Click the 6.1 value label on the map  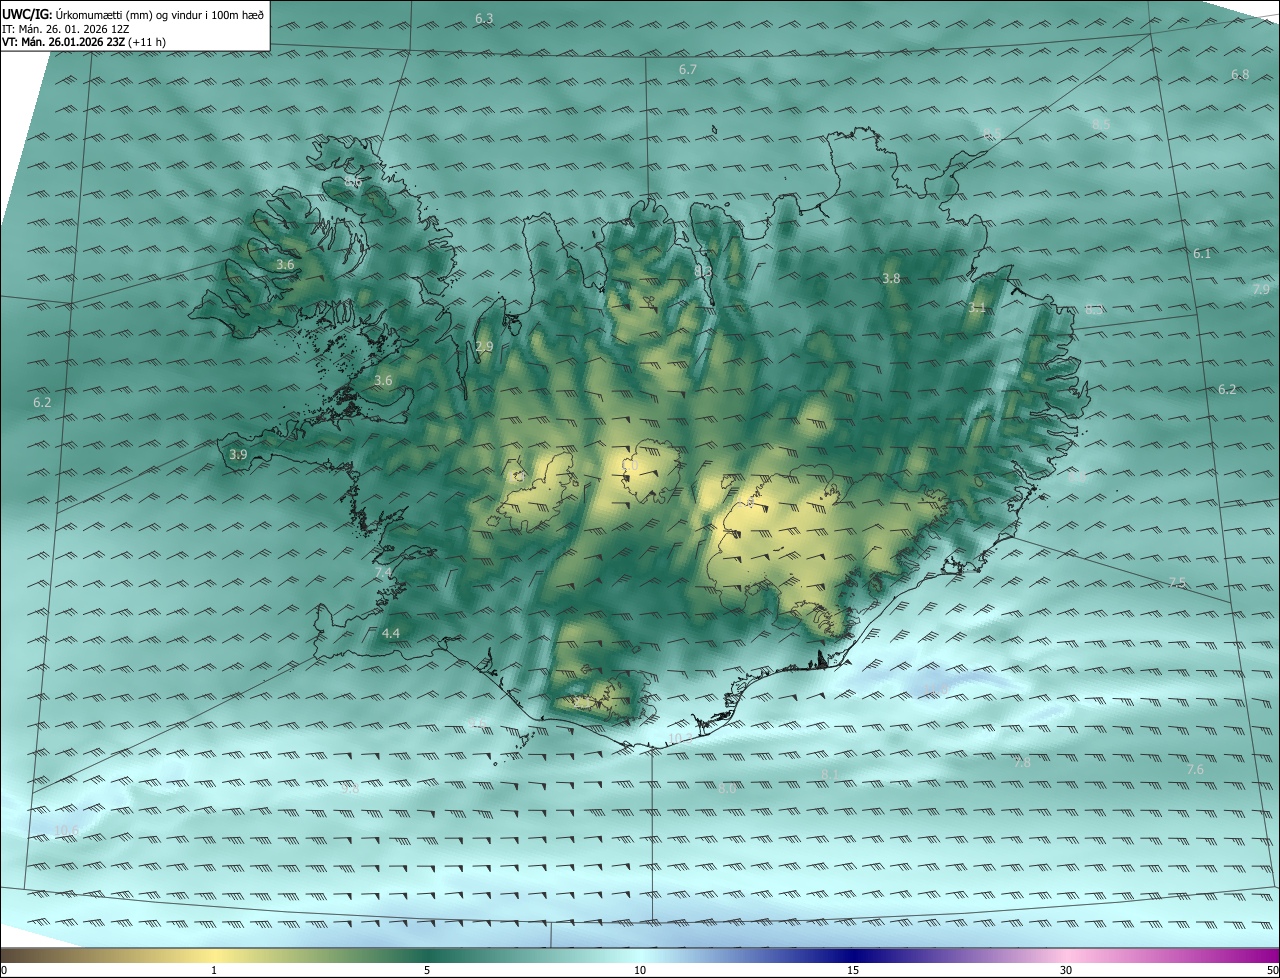pos(1202,254)
